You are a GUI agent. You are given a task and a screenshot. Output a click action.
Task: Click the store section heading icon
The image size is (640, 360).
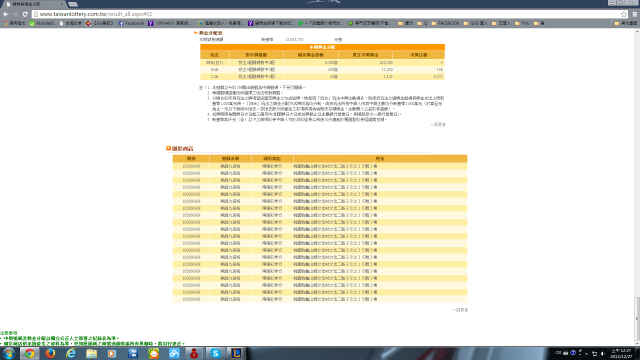(x=169, y=148)
